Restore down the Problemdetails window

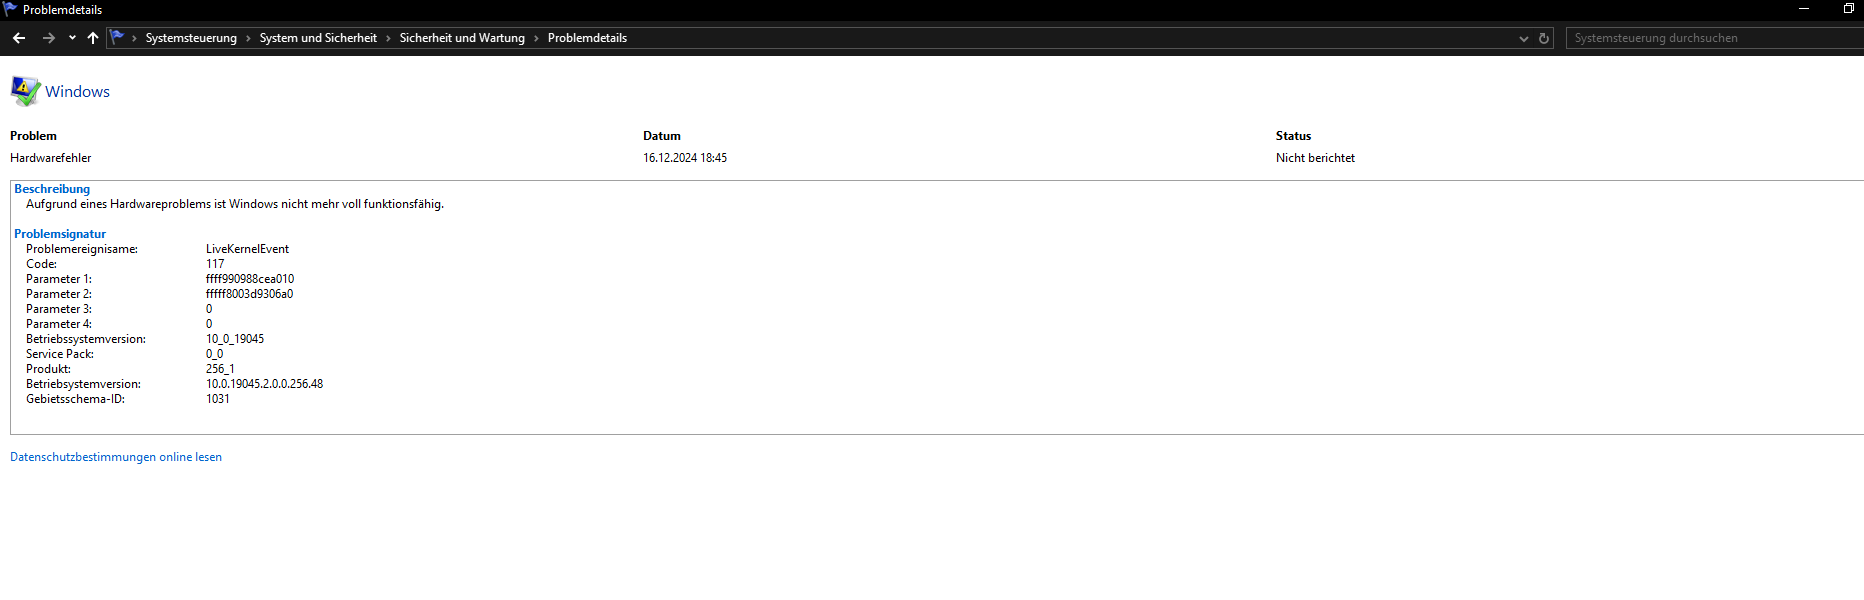point(1849,9)
